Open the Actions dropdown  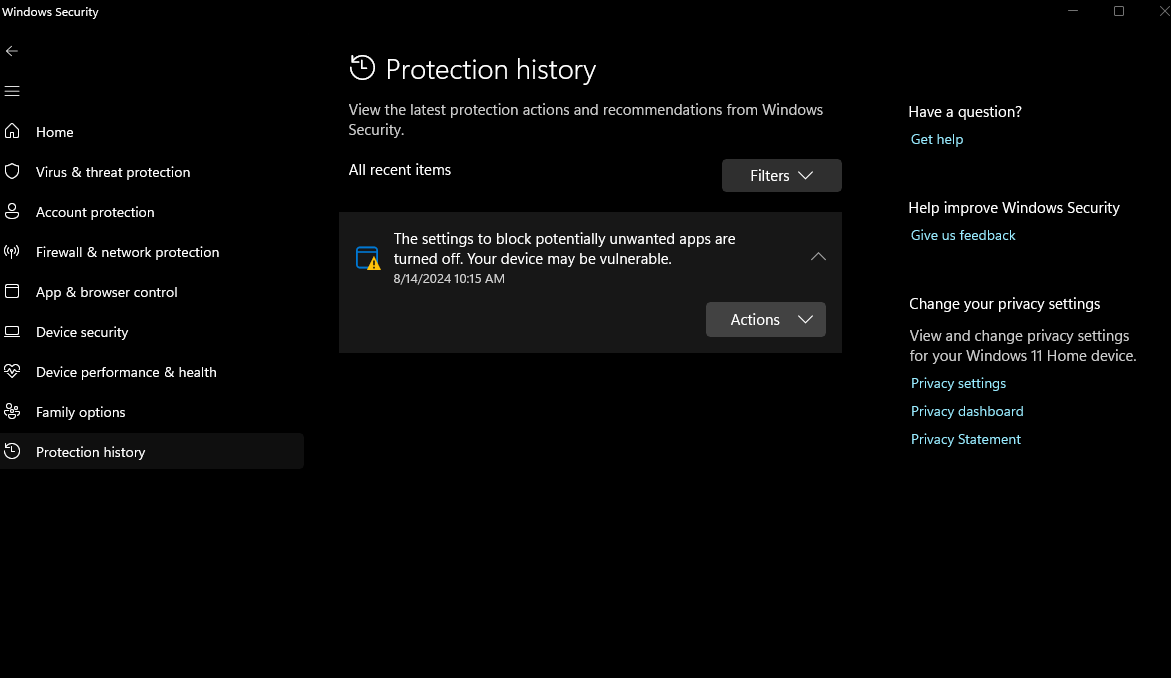tap(765, 320)
